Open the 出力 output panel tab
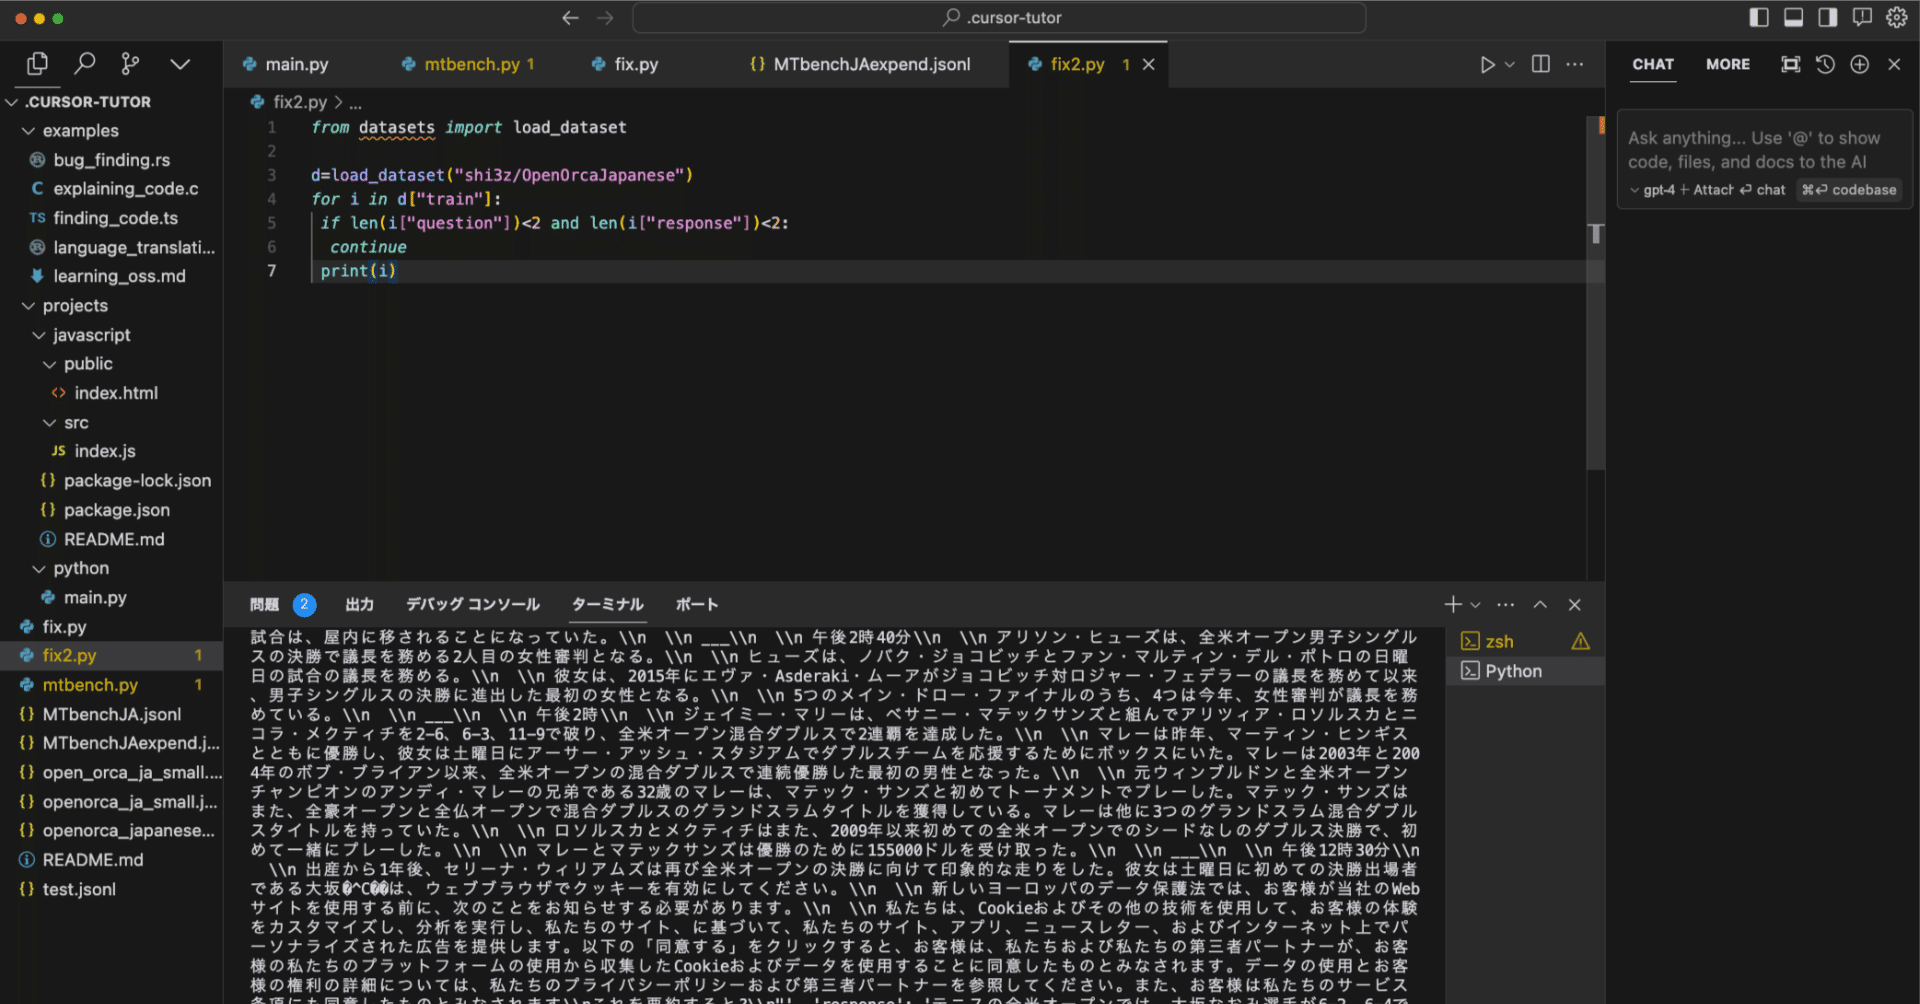The height and width of the screenshot is (1004, 1920). (360, 604)
